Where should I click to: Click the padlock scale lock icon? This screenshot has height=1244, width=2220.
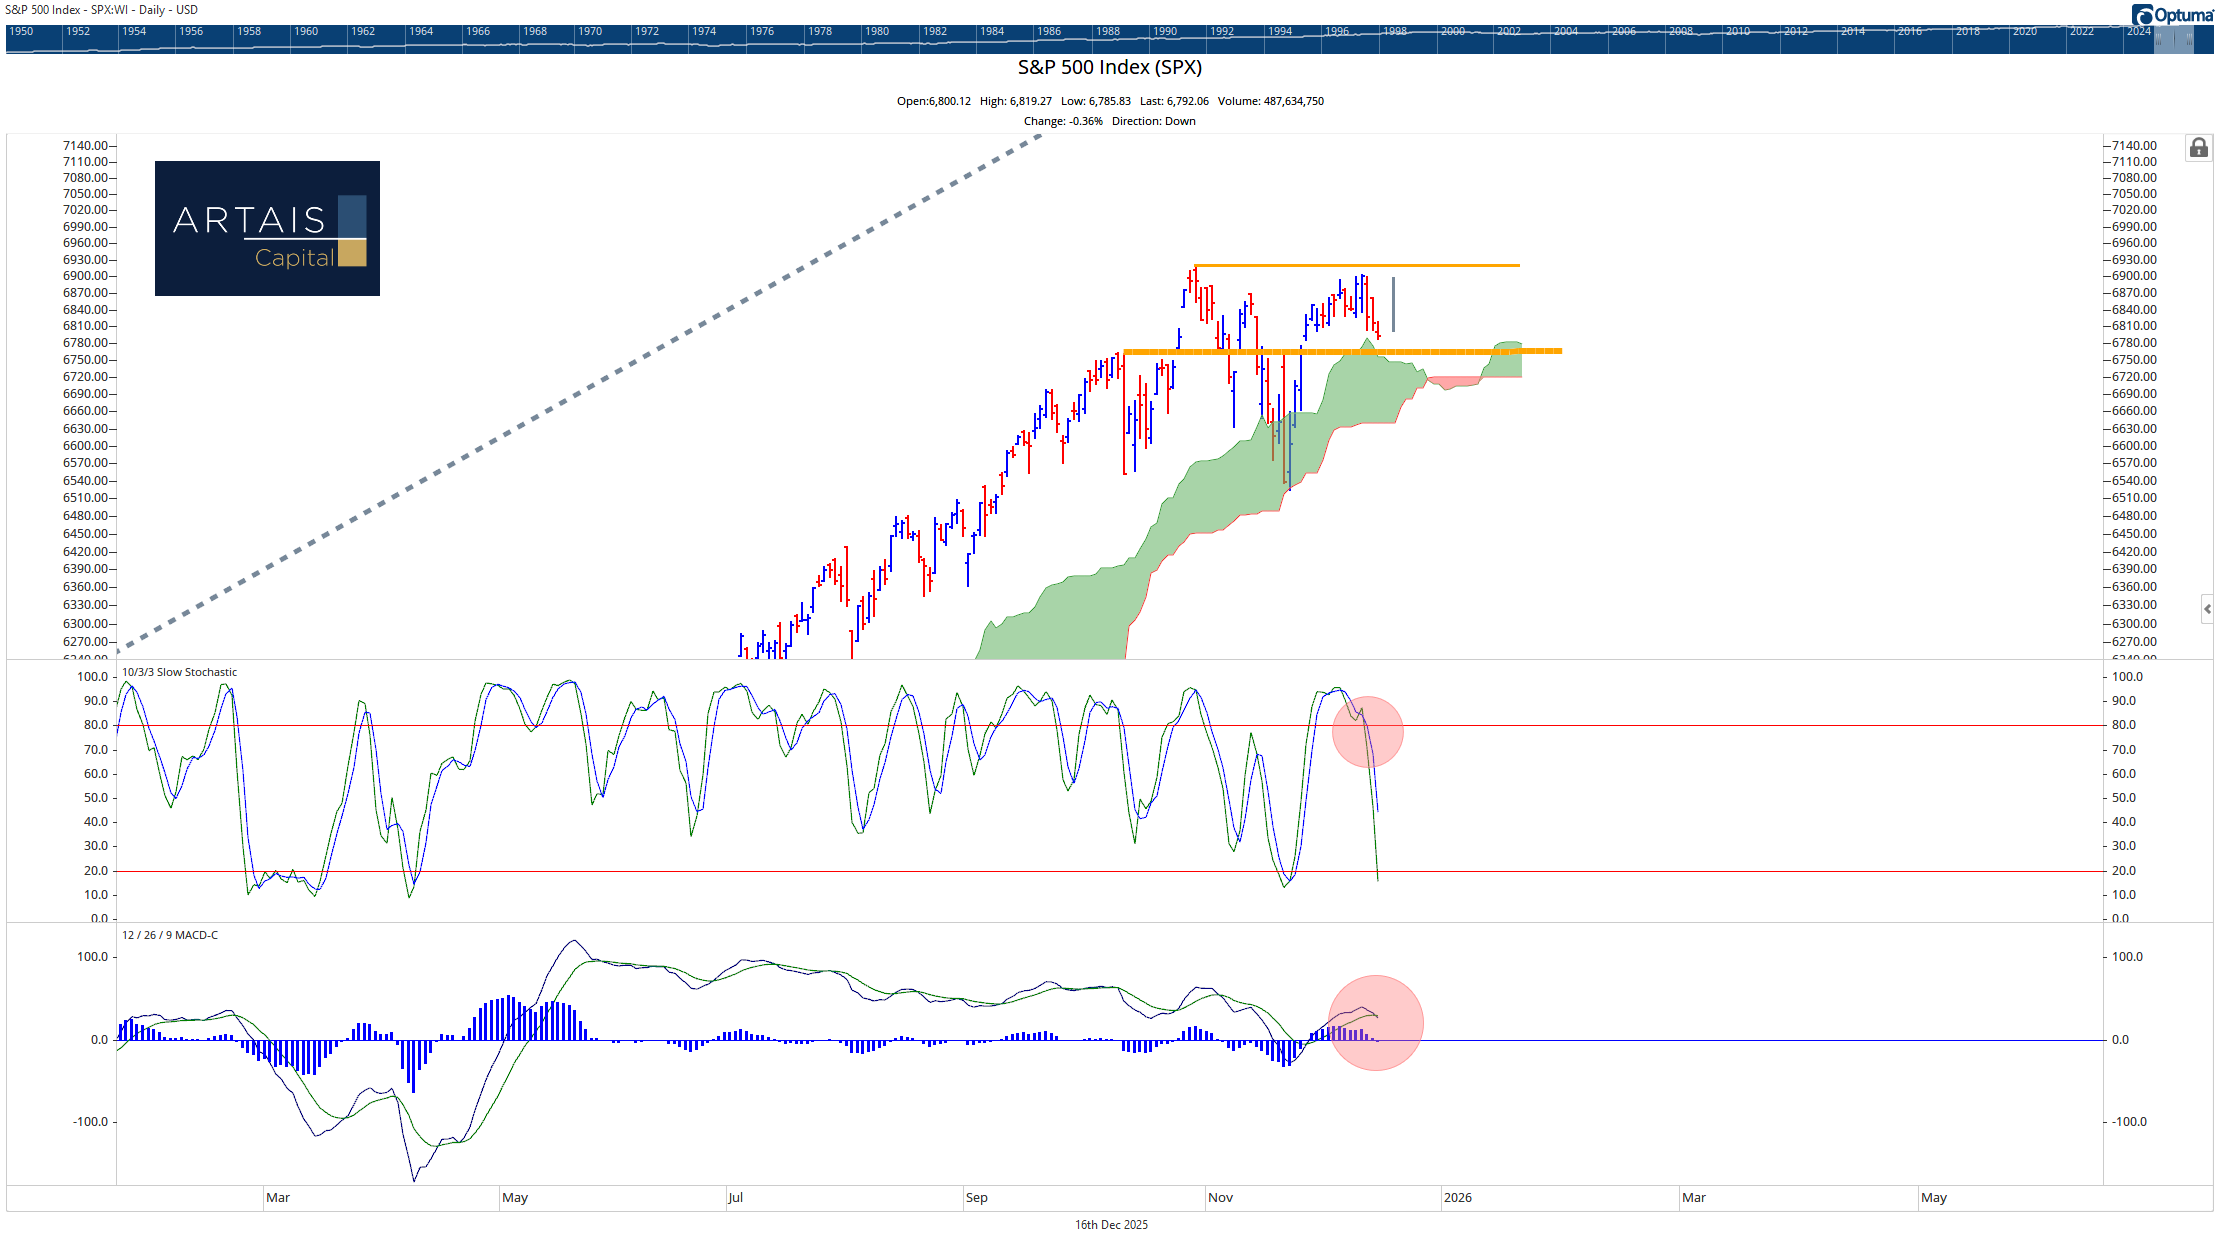[2198, 149]
